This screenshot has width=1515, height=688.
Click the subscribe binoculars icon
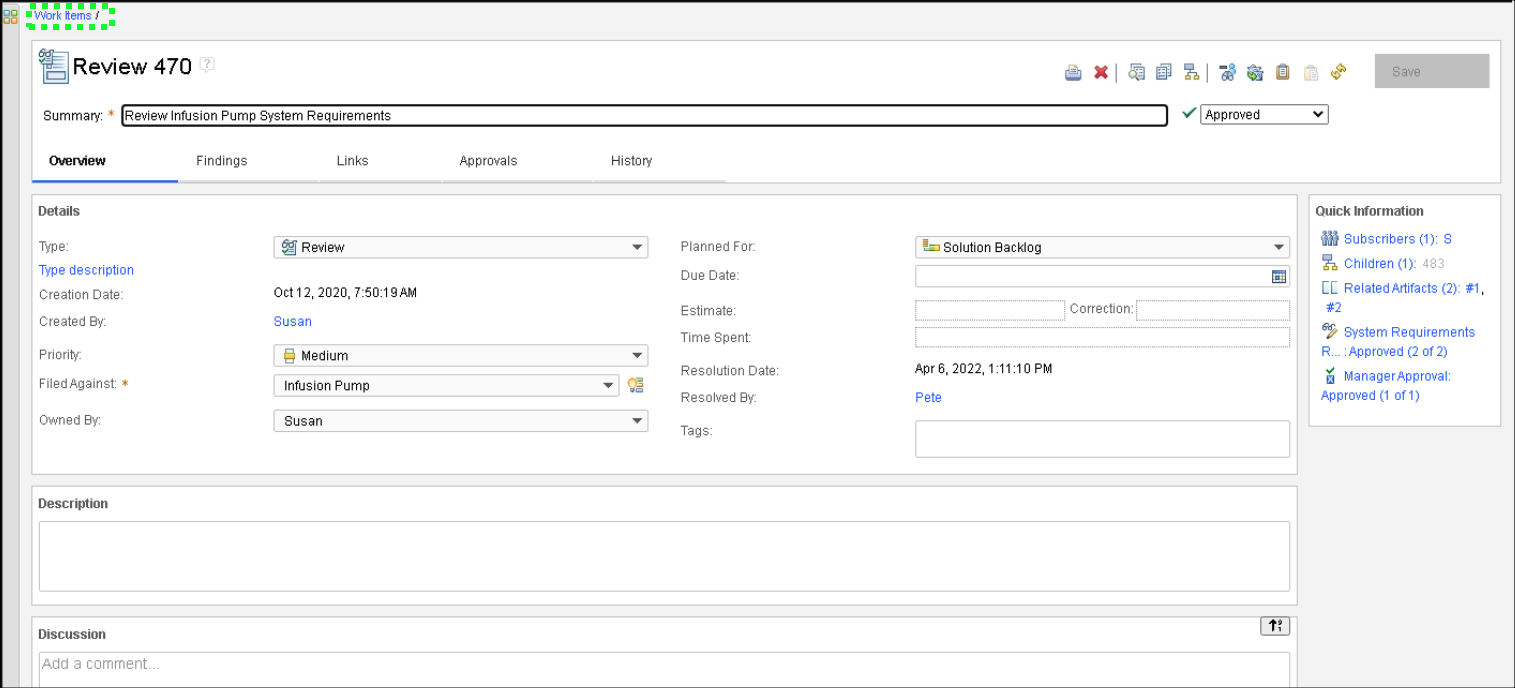coord(1227,72)
